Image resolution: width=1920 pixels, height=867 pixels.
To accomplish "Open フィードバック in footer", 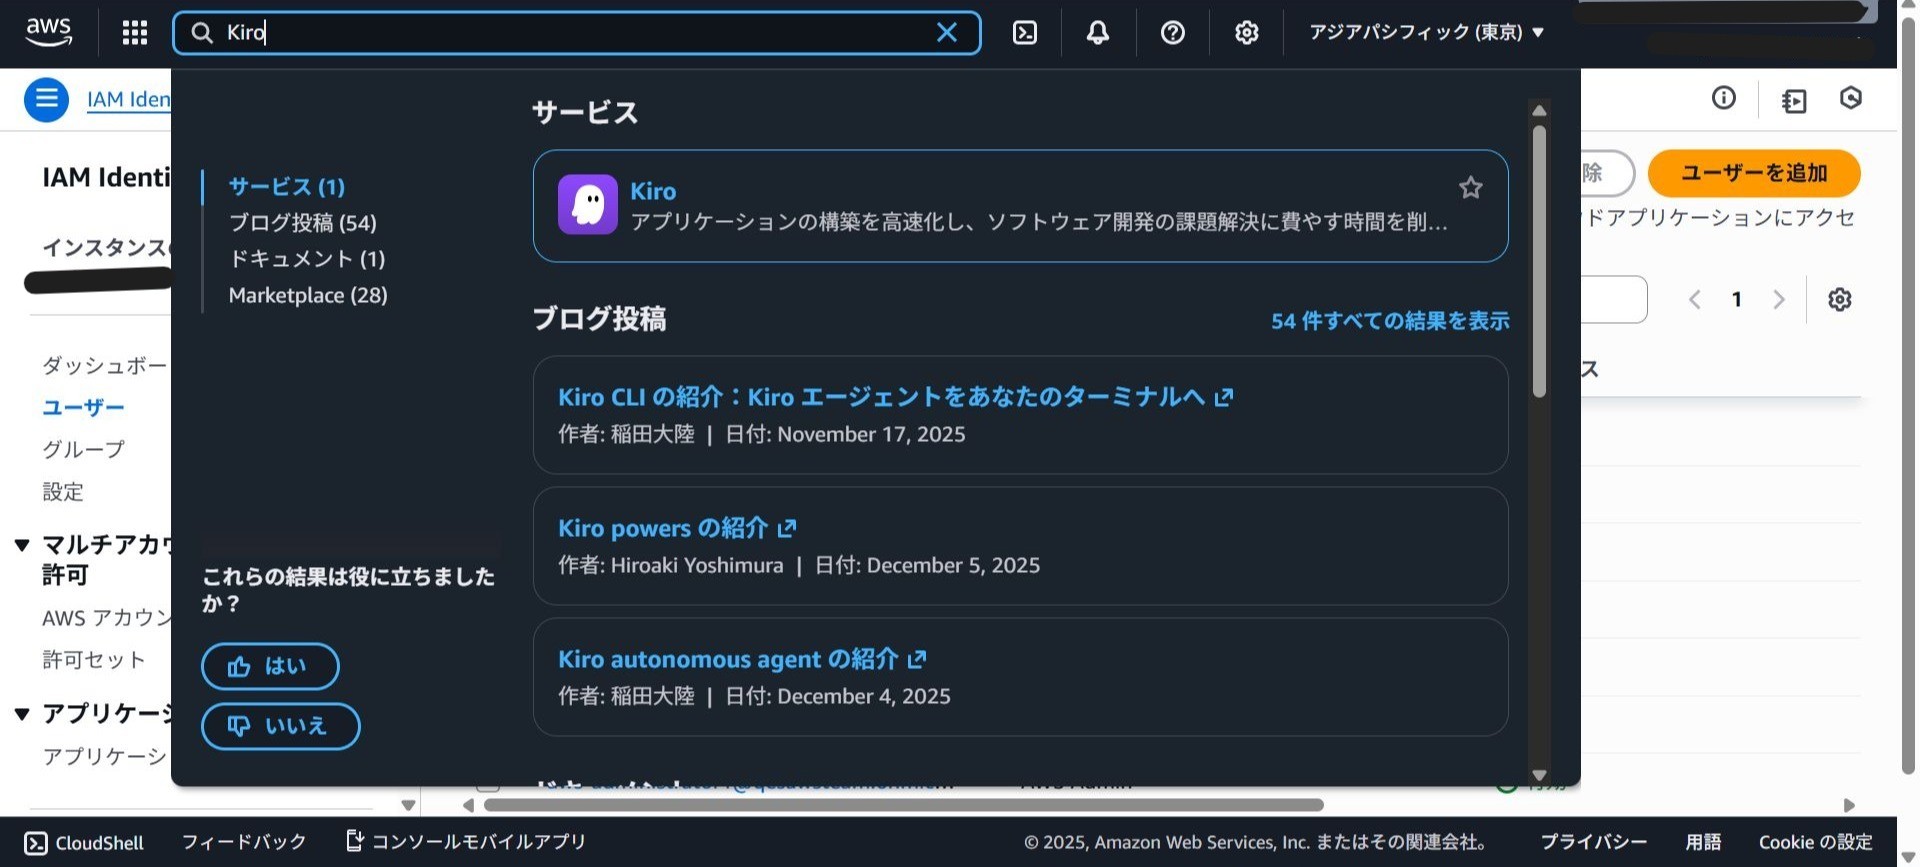I will (244, 842).
